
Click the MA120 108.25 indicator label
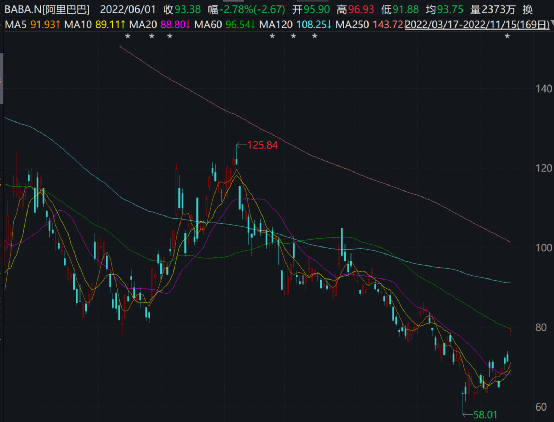tap(295, 24)
